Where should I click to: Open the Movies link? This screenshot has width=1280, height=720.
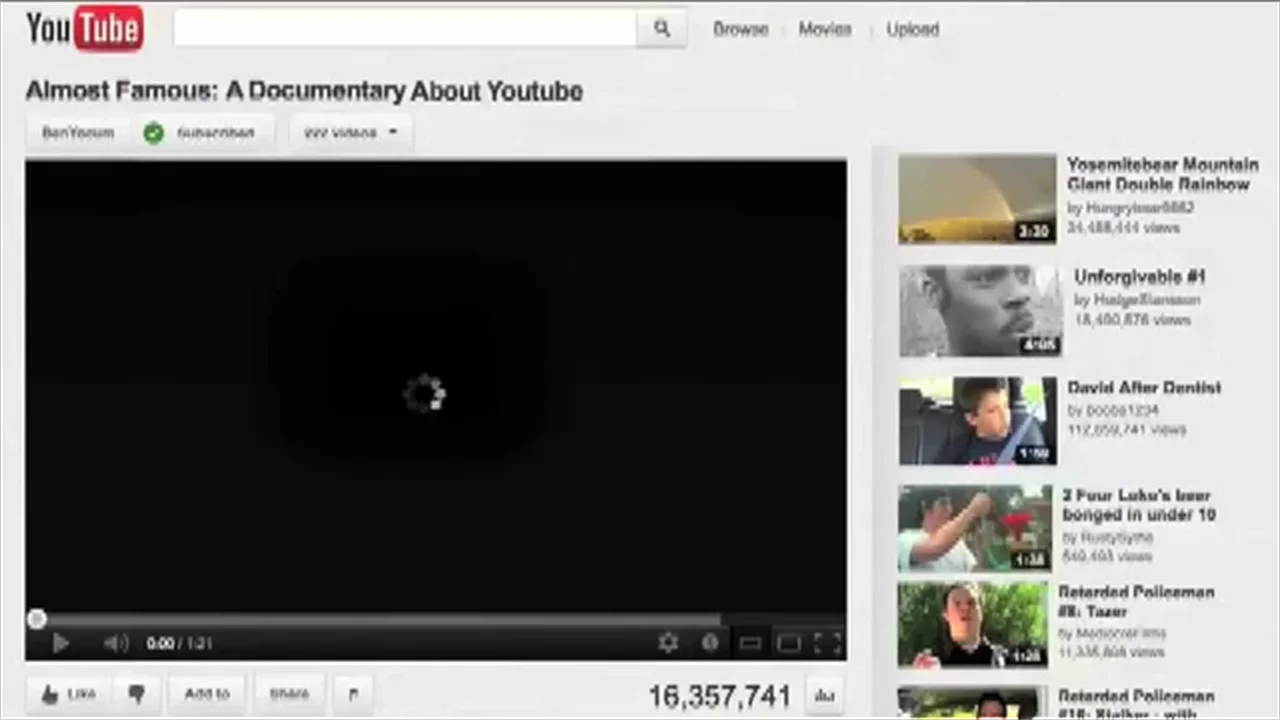coord(825,30)
